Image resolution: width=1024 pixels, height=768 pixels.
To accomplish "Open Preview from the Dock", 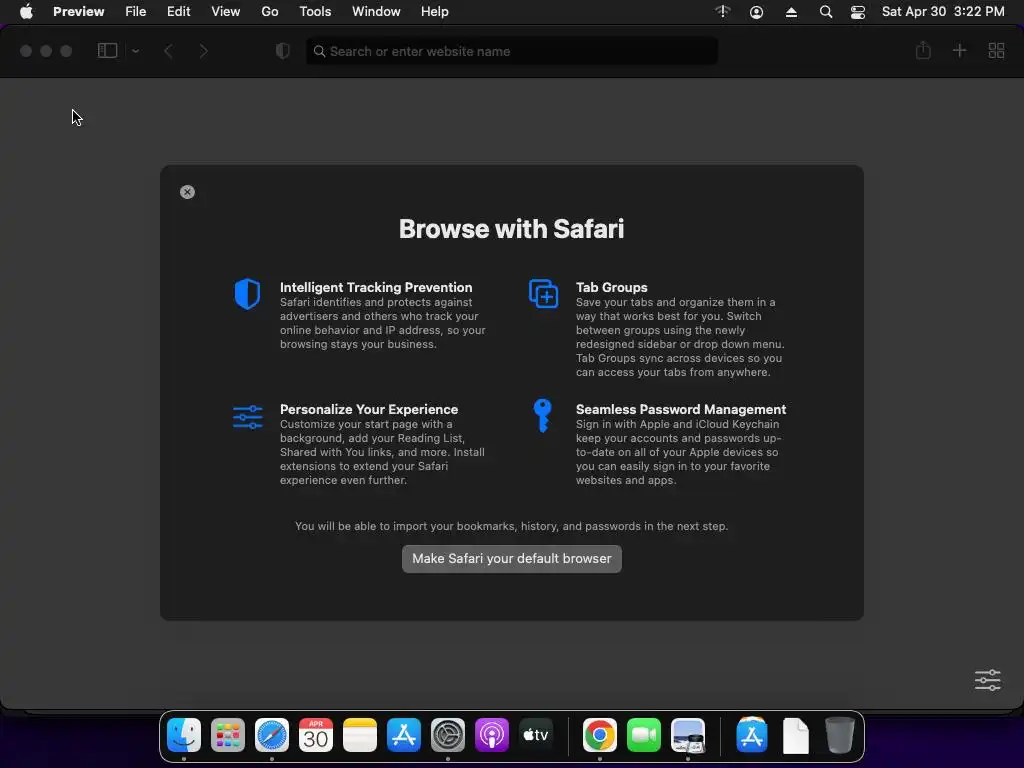I will click(x=688, y=735).
